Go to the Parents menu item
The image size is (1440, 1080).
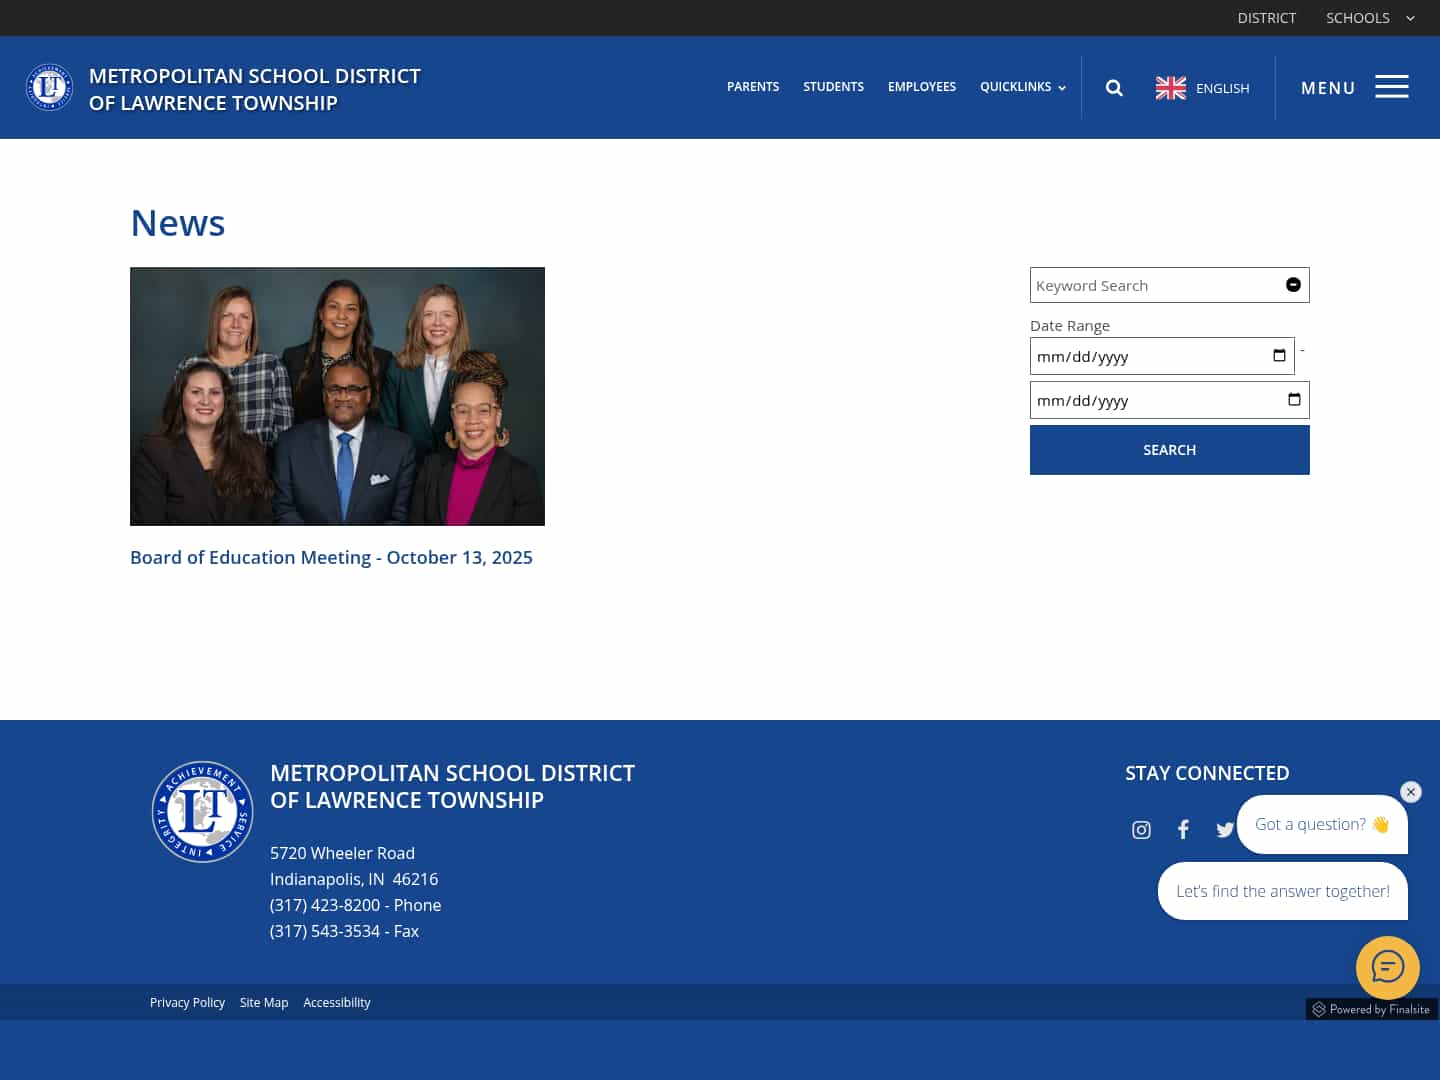coord(752,87)
